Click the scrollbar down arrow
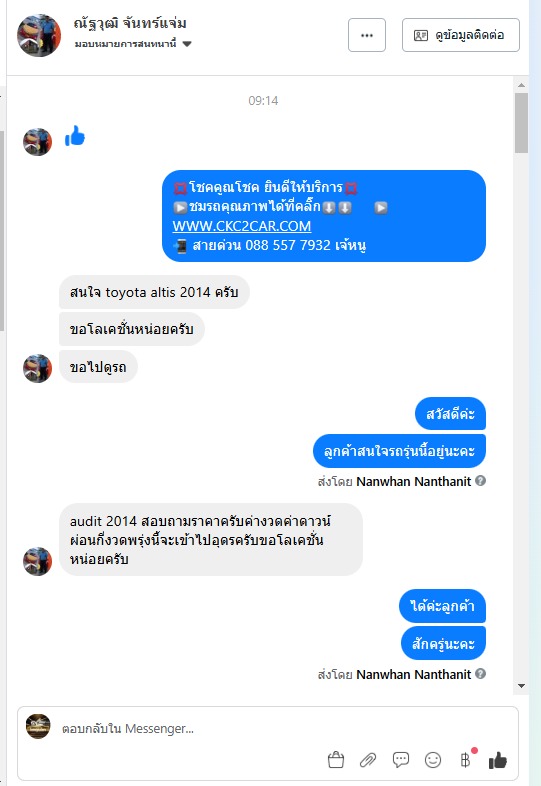This screenshot has height=786, width=541. 521,686
